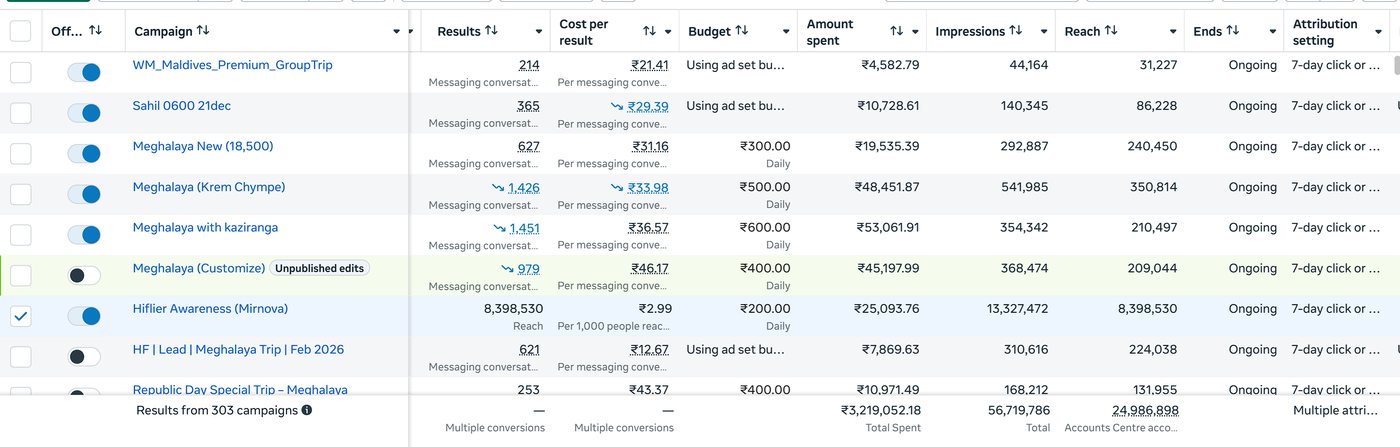
Task: Open Meghalaya (Krem Chympe) campaign link
Action: coord(208,187)
